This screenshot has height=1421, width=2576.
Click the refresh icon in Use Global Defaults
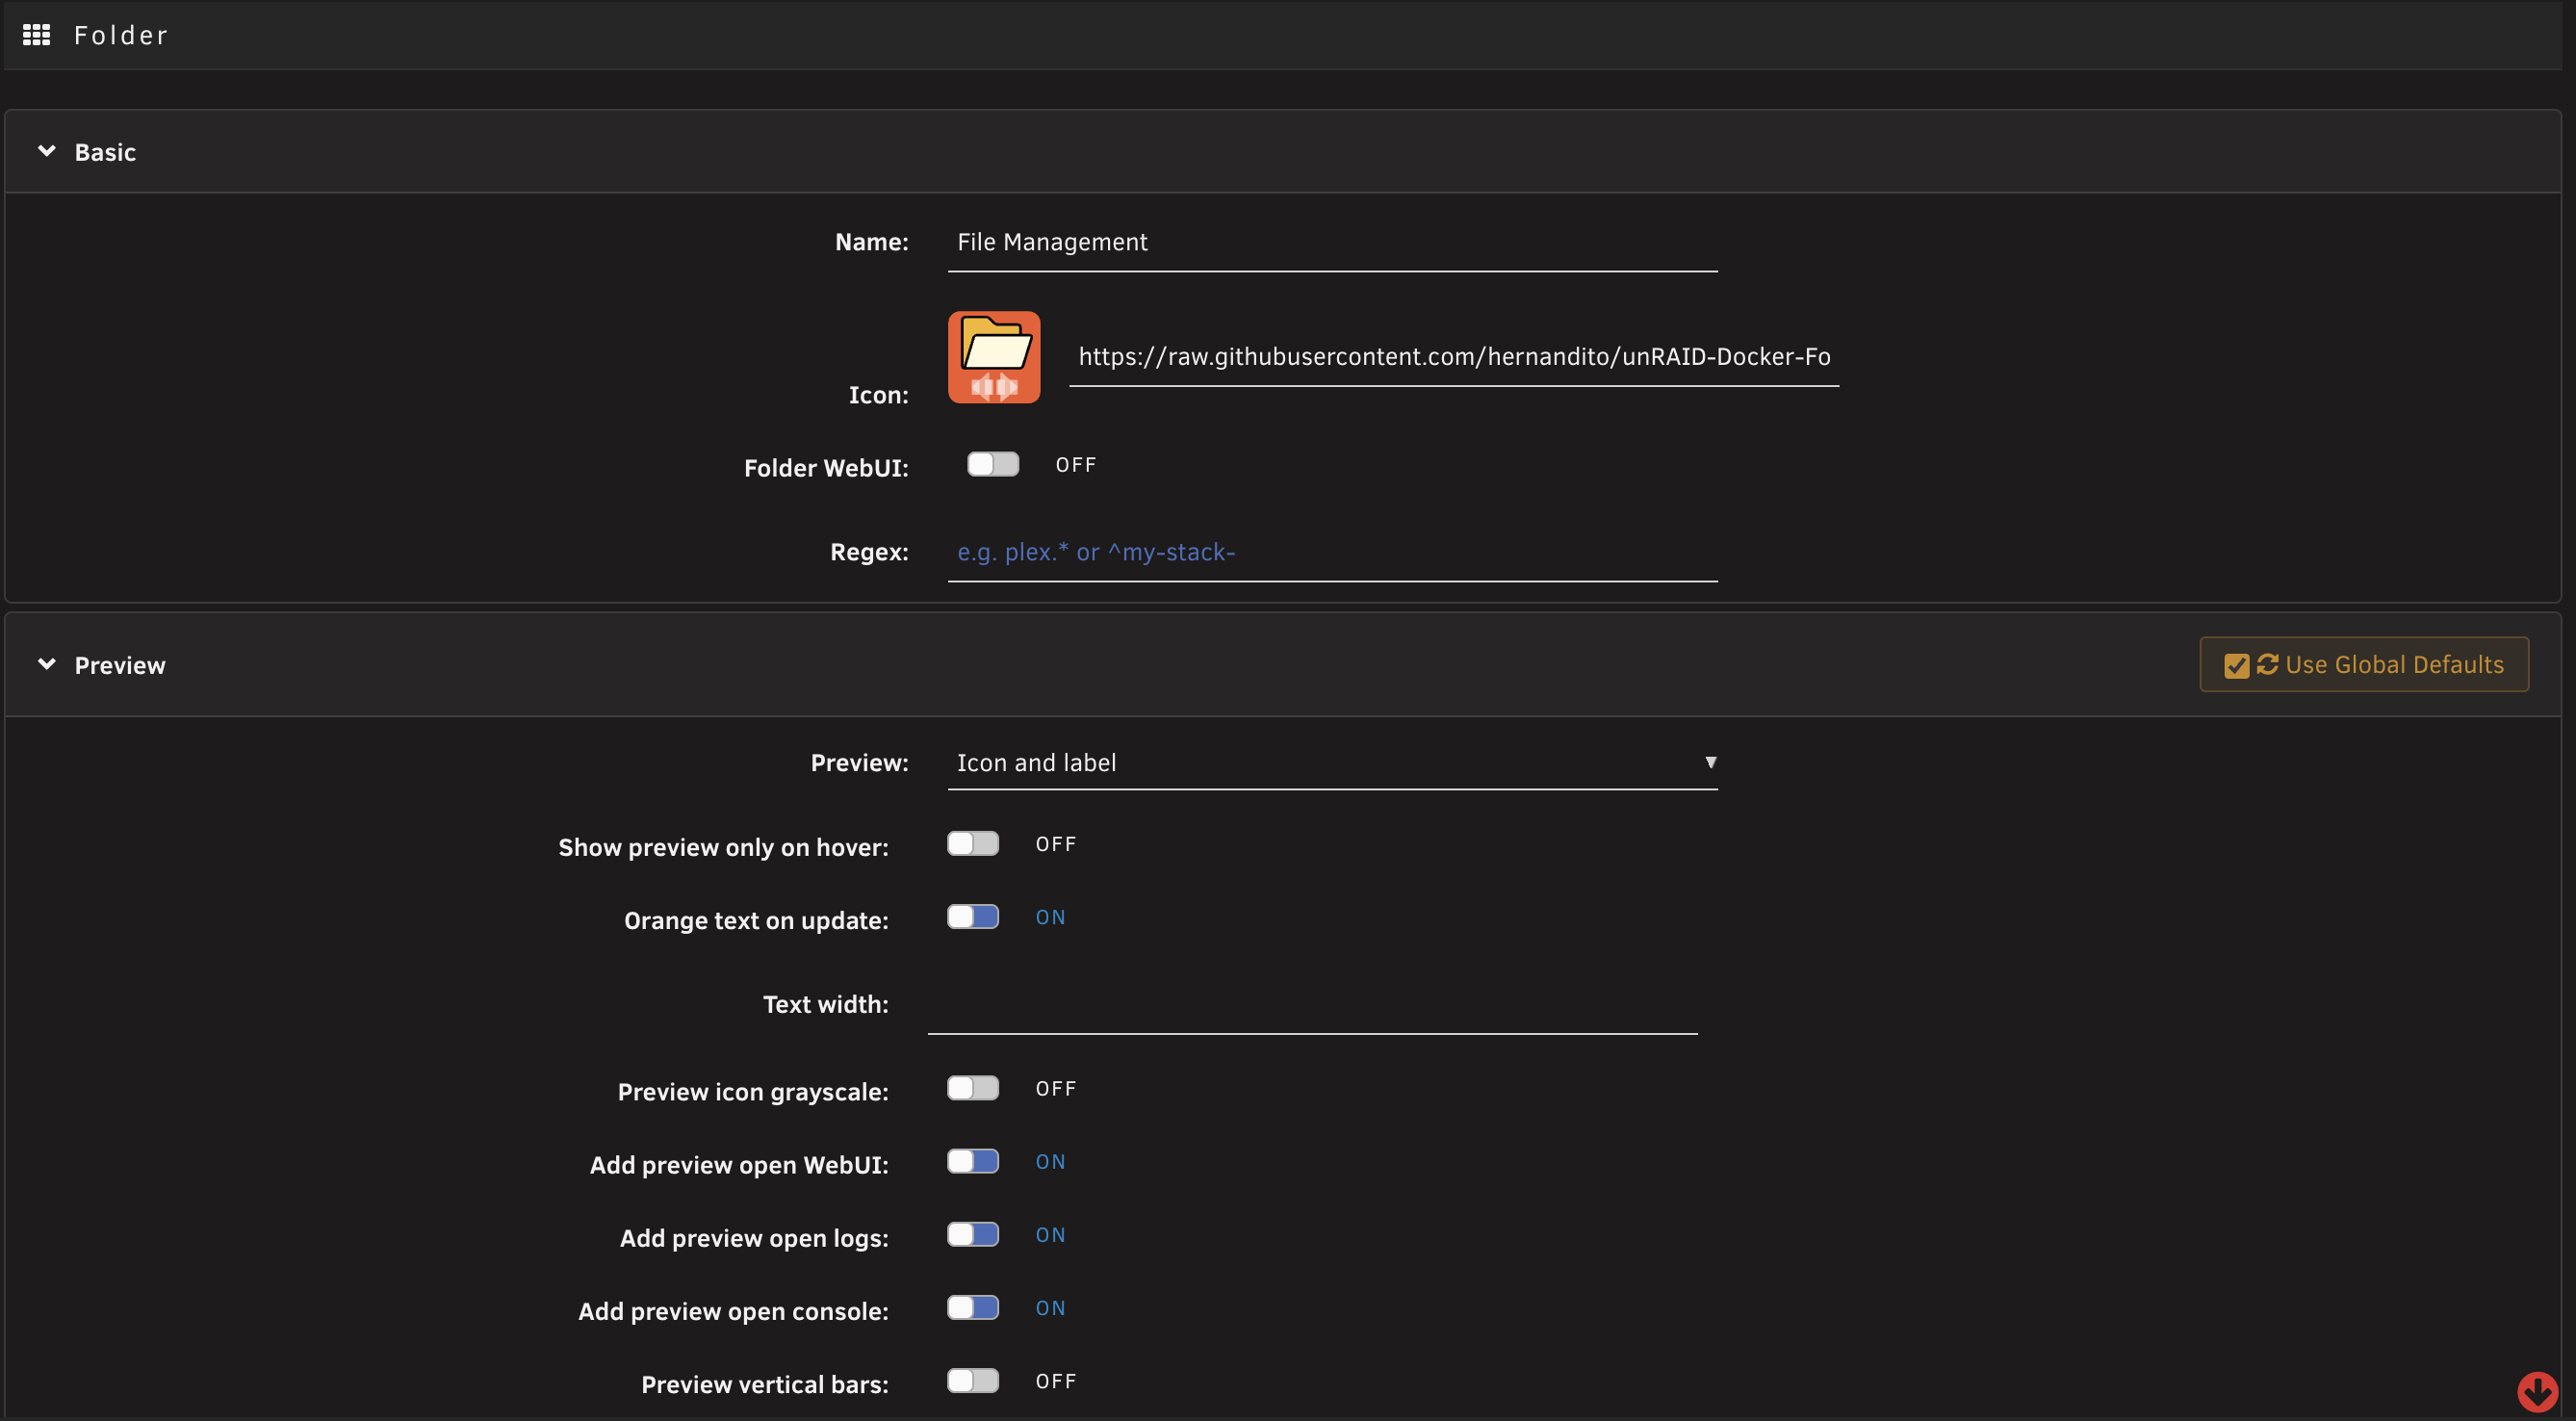2267,664
